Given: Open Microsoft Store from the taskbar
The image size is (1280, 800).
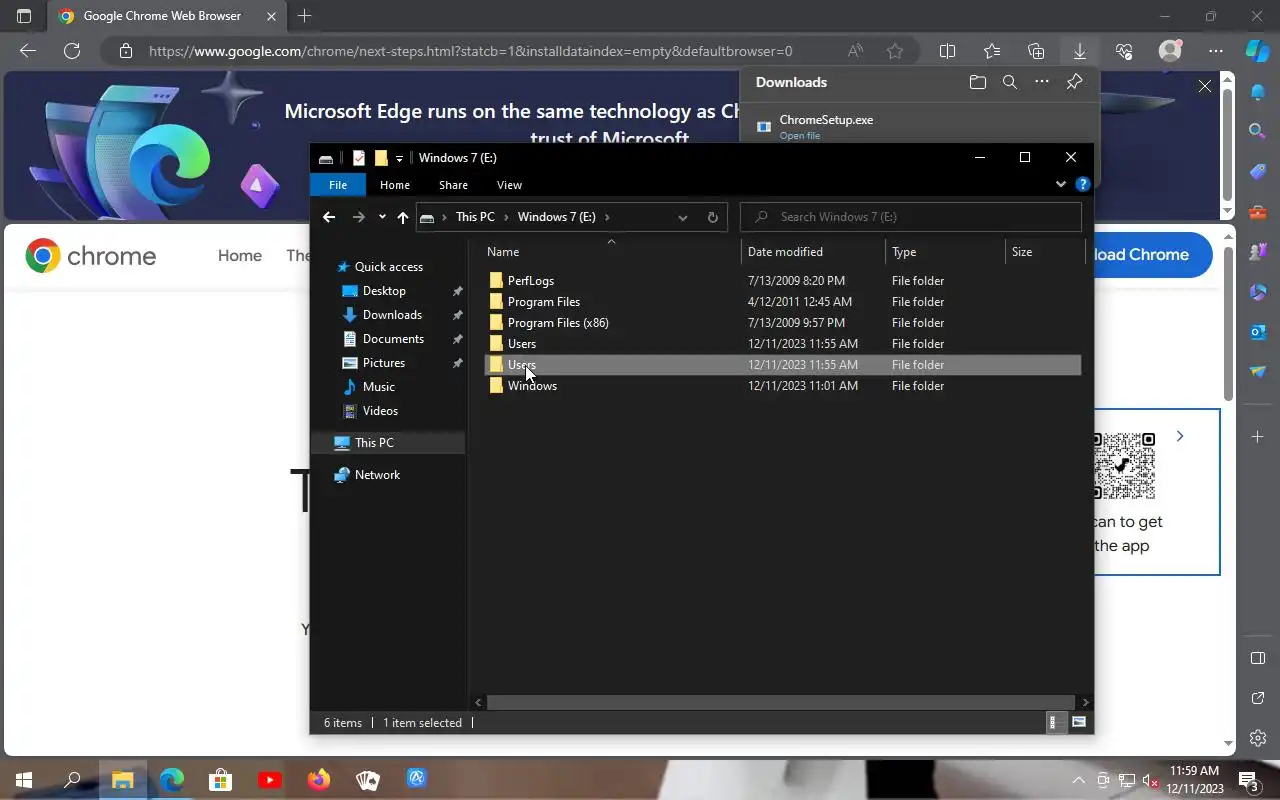Looking at the screenshot, I should click(220, 779).
